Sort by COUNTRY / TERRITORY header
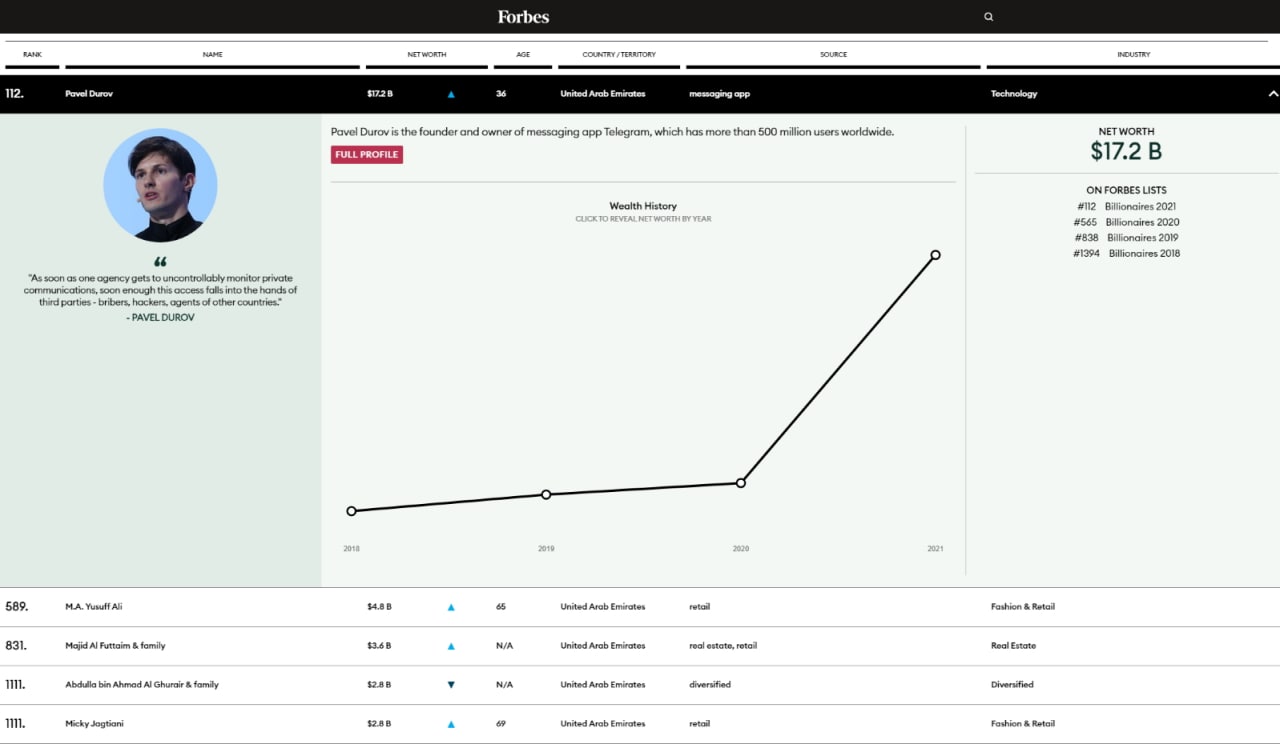Image resolution: width=1280 pixels, height=744 pixels. tap(619, 54)
